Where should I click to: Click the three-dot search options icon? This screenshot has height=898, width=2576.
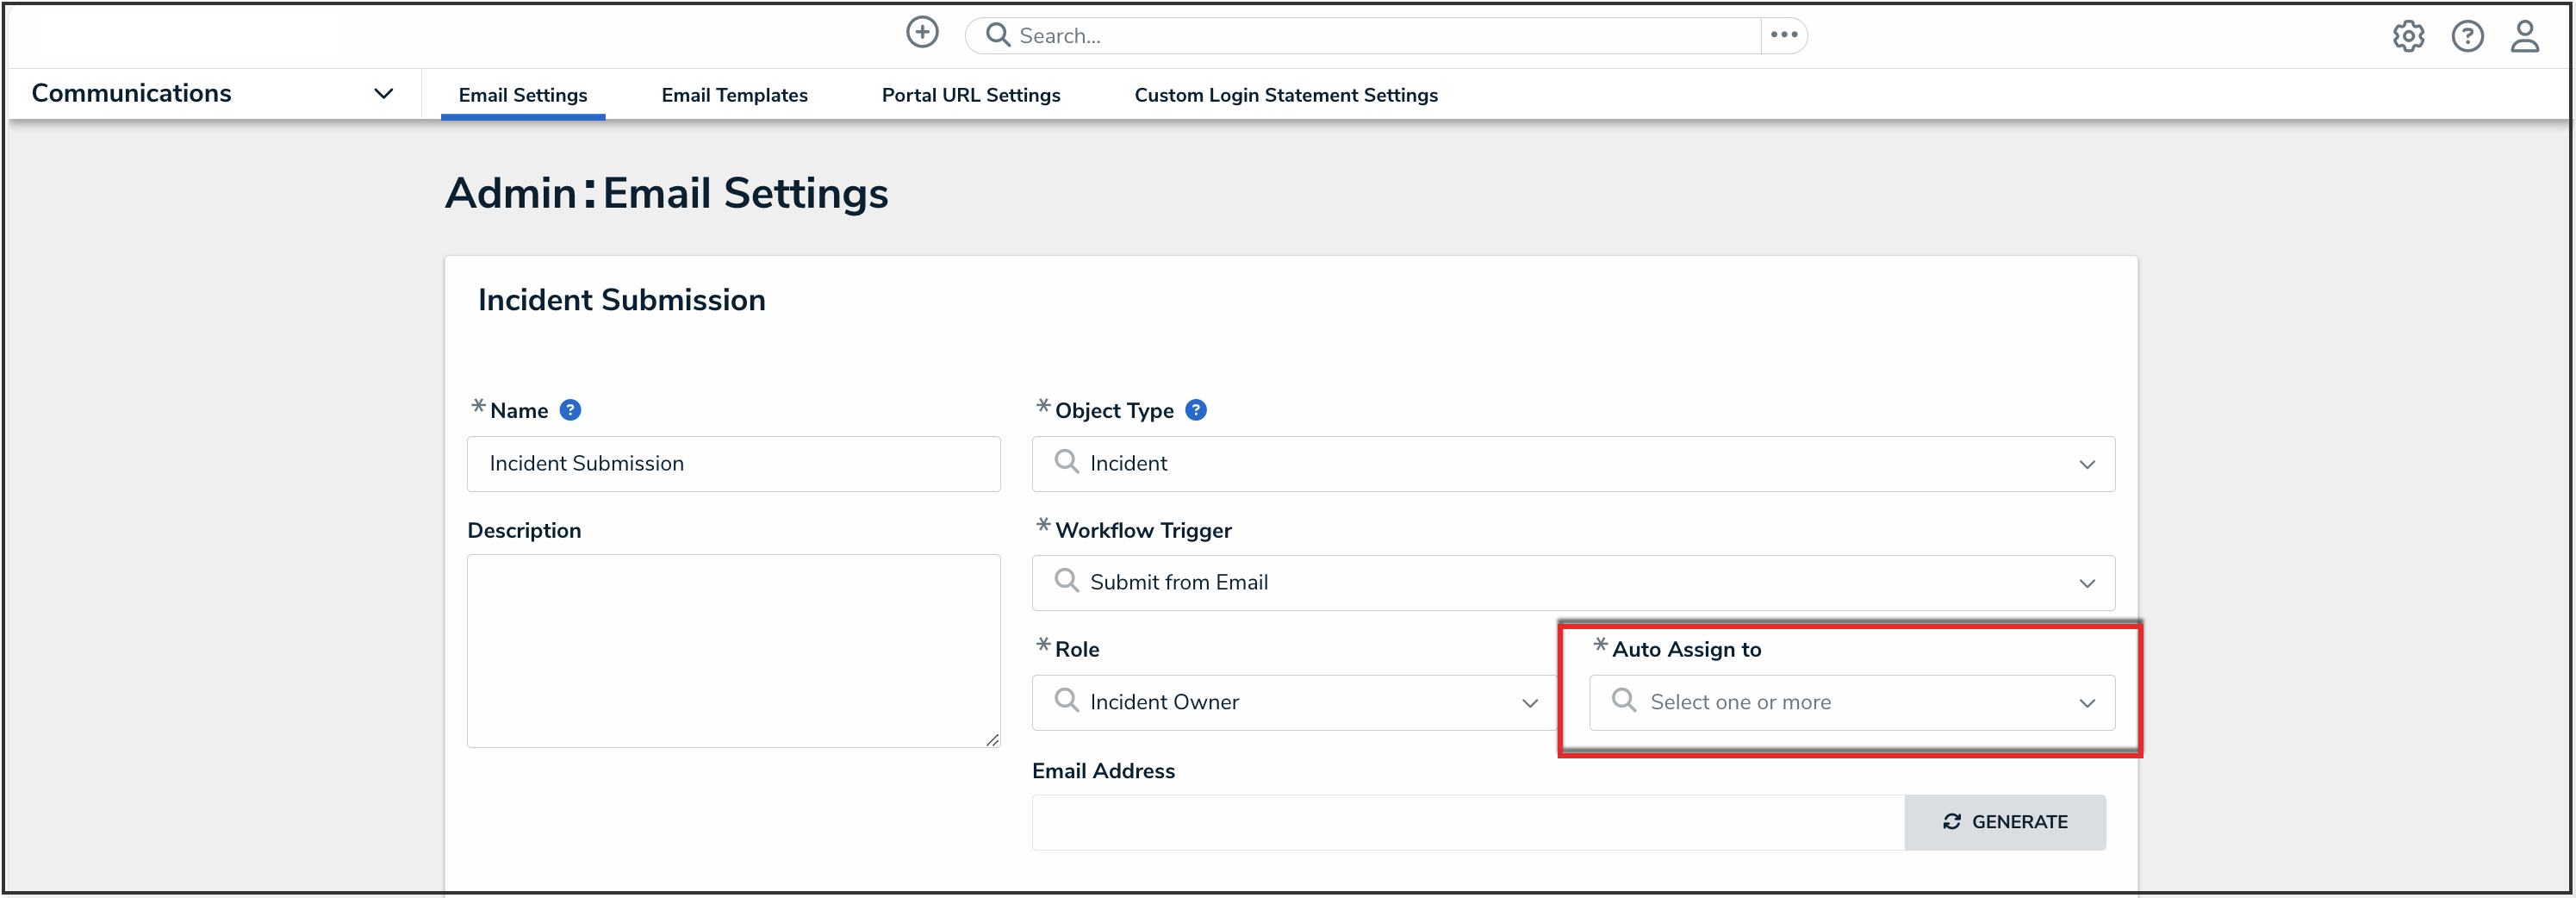click(1783, 35)
